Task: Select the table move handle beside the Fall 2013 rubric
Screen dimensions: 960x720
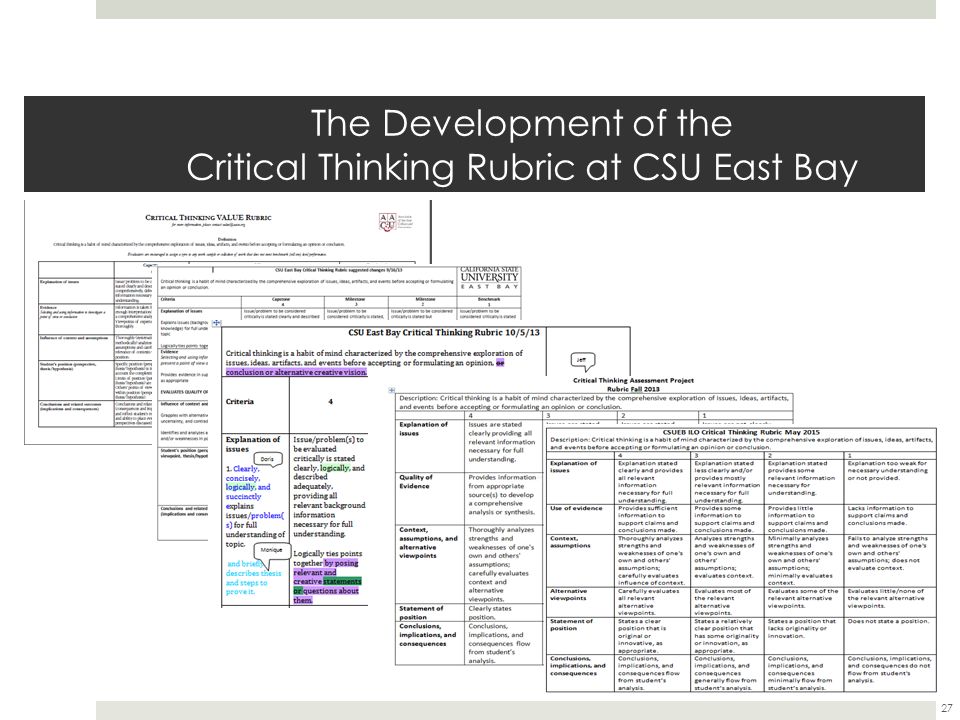Action: (x=392, y=389)
